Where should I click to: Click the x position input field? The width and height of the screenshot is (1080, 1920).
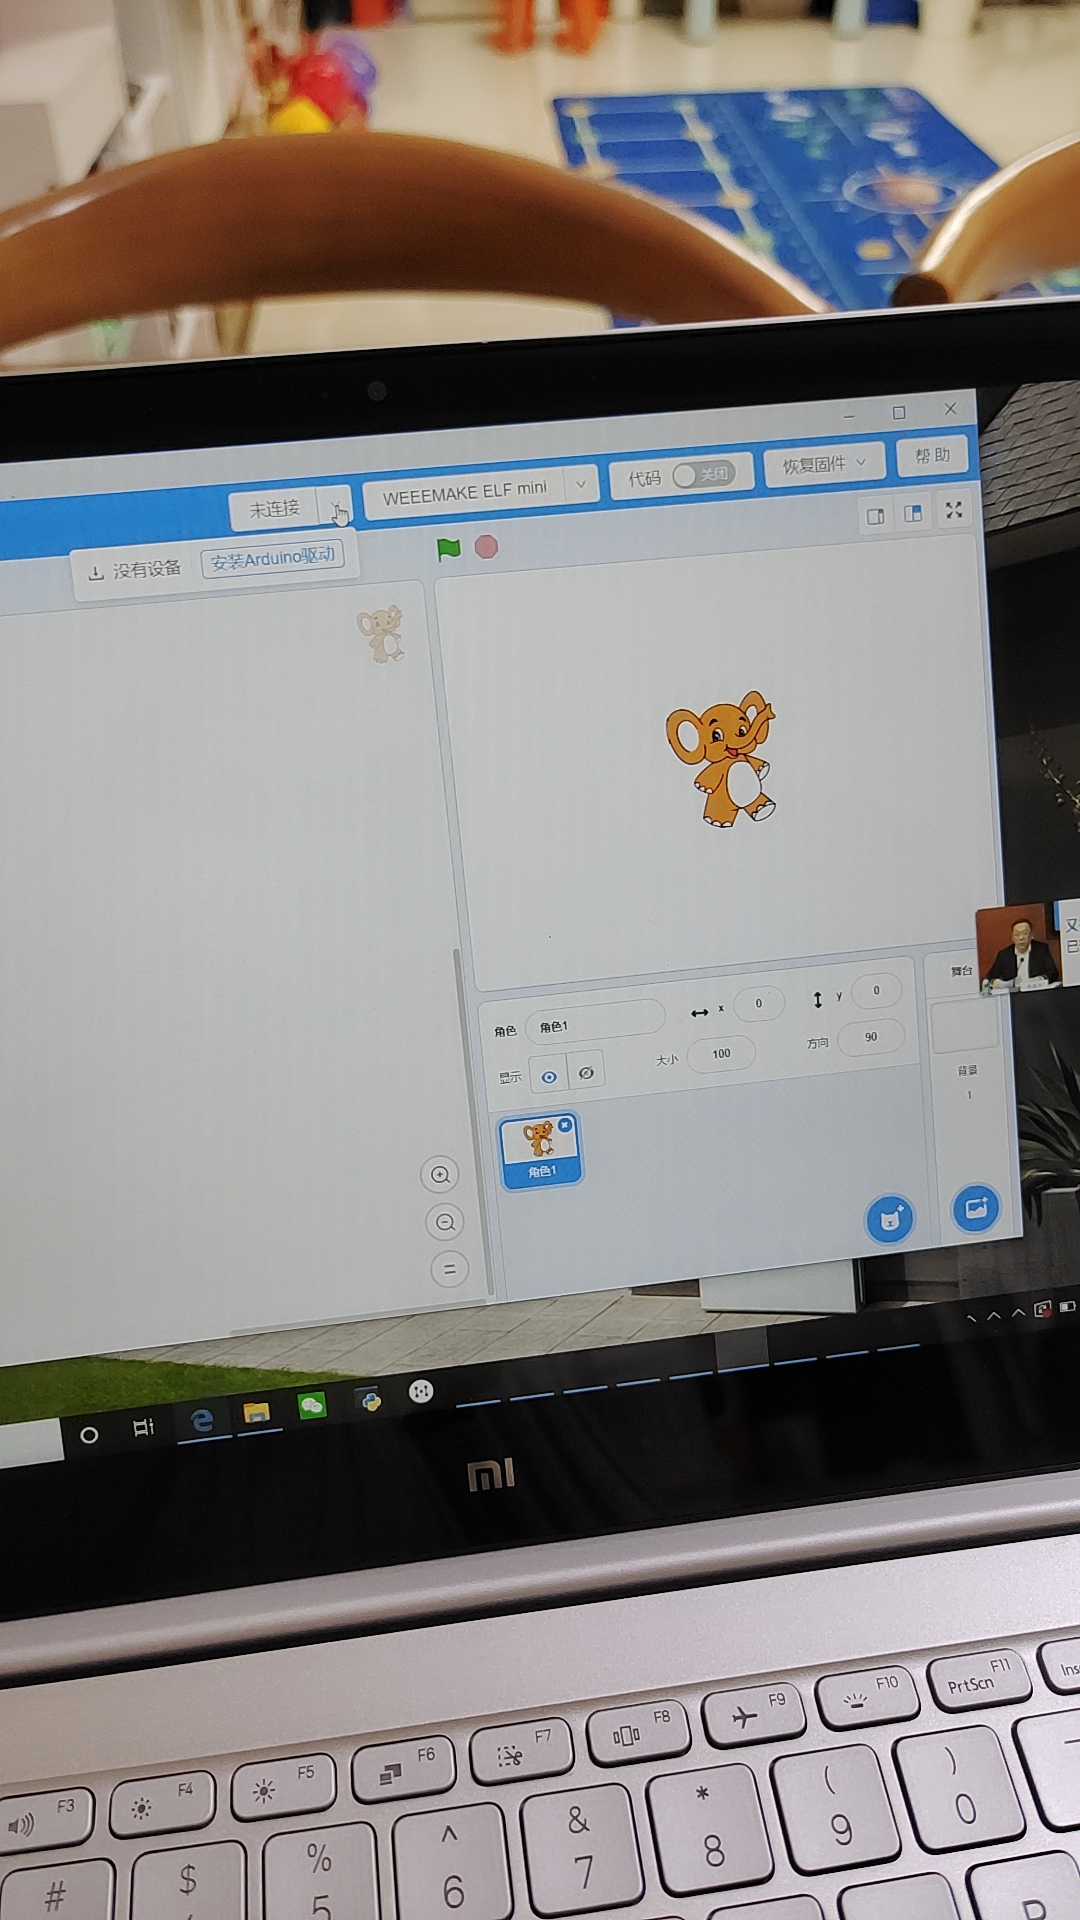759,1003
